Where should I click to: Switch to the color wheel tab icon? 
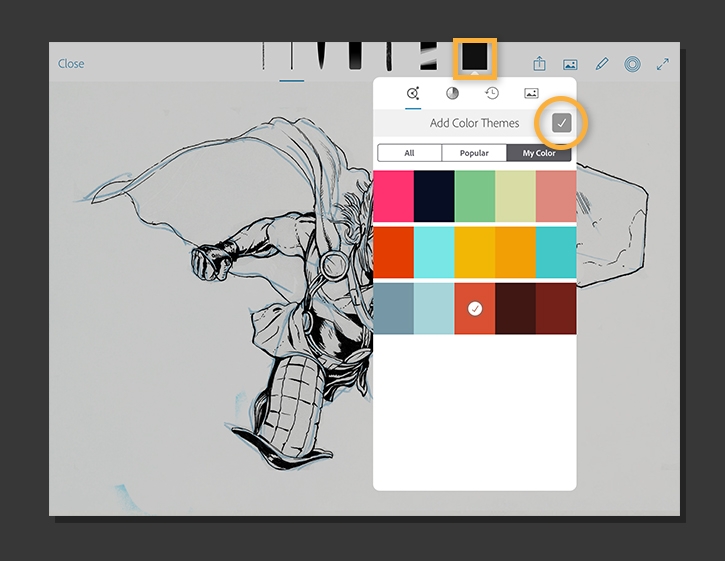452,93
